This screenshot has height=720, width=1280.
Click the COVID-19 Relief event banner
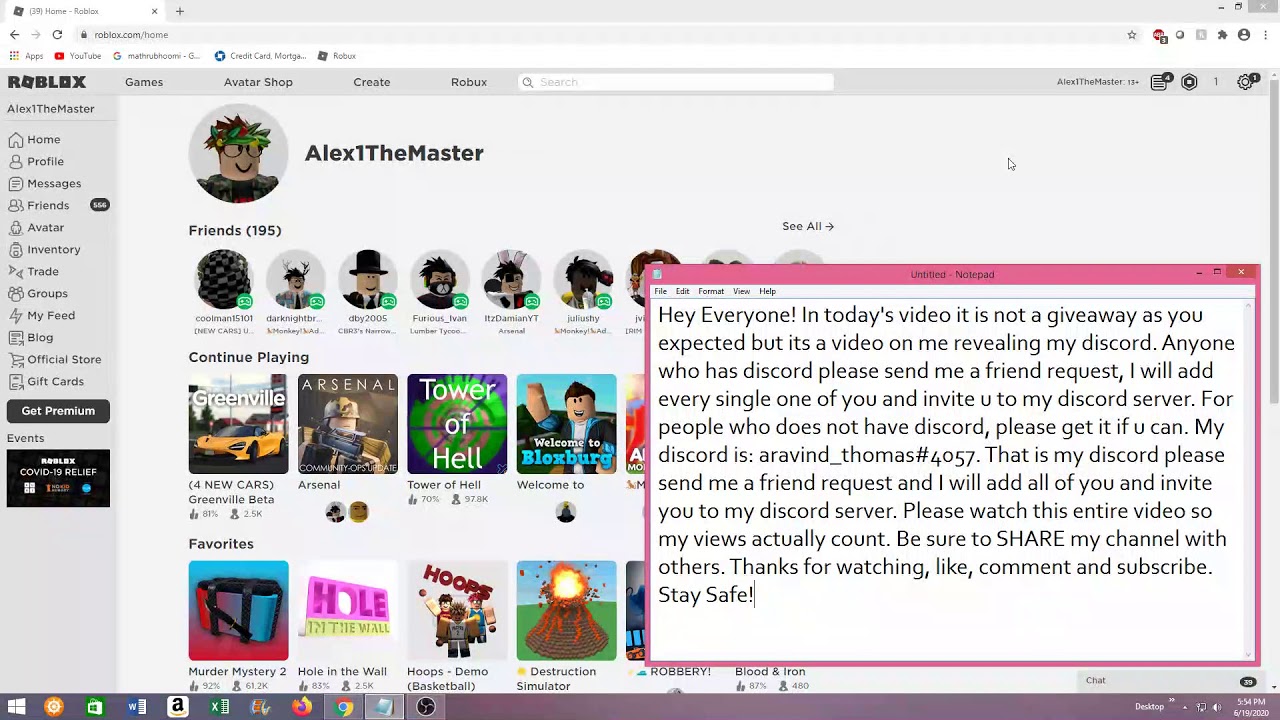pyautogui.click(x=58, y=479)
